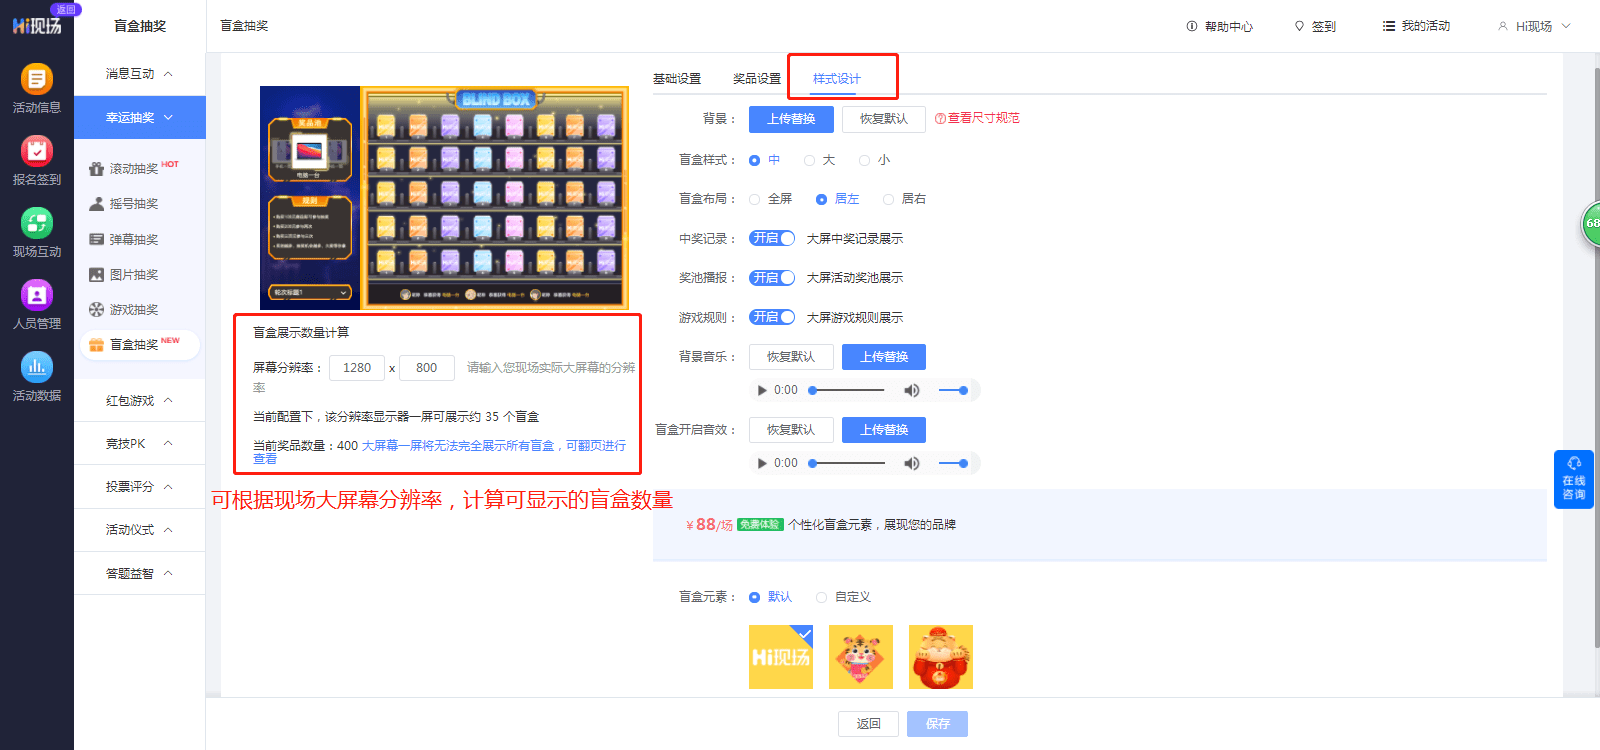Adjust the 盲盒开启音效 volume slider

point(953,463)
